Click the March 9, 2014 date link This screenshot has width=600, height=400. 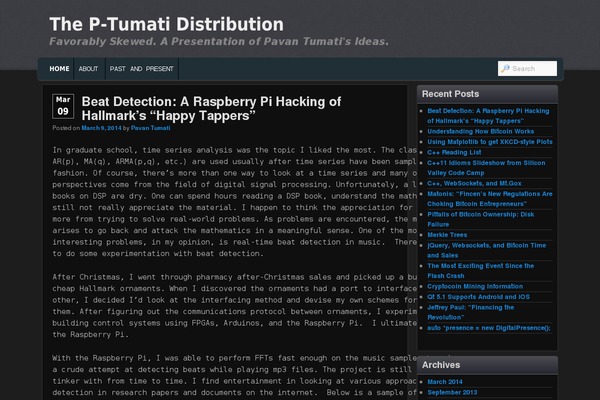pos(101,128)
